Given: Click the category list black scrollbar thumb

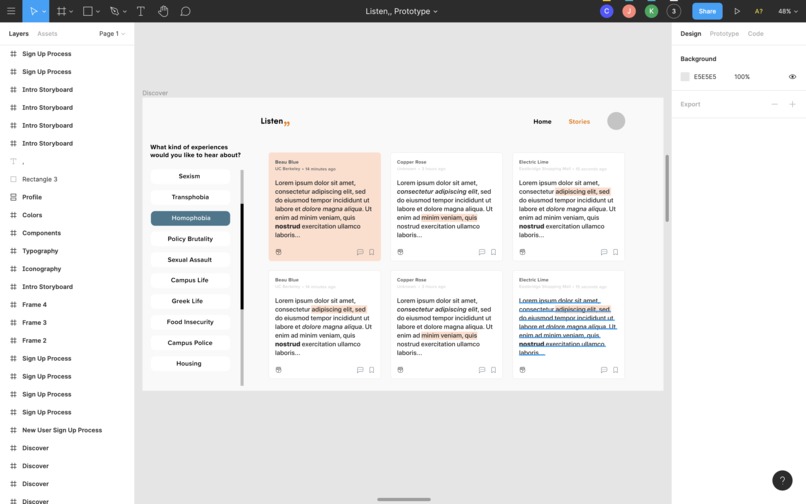Looking at the screenshot, I should pyautogui.click(x=242, y=256).
